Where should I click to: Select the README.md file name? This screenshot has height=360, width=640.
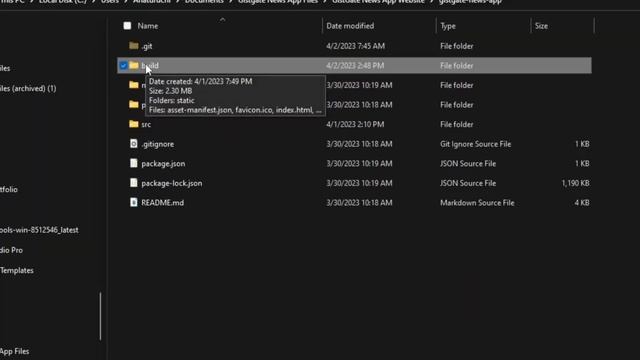(162, 202)
